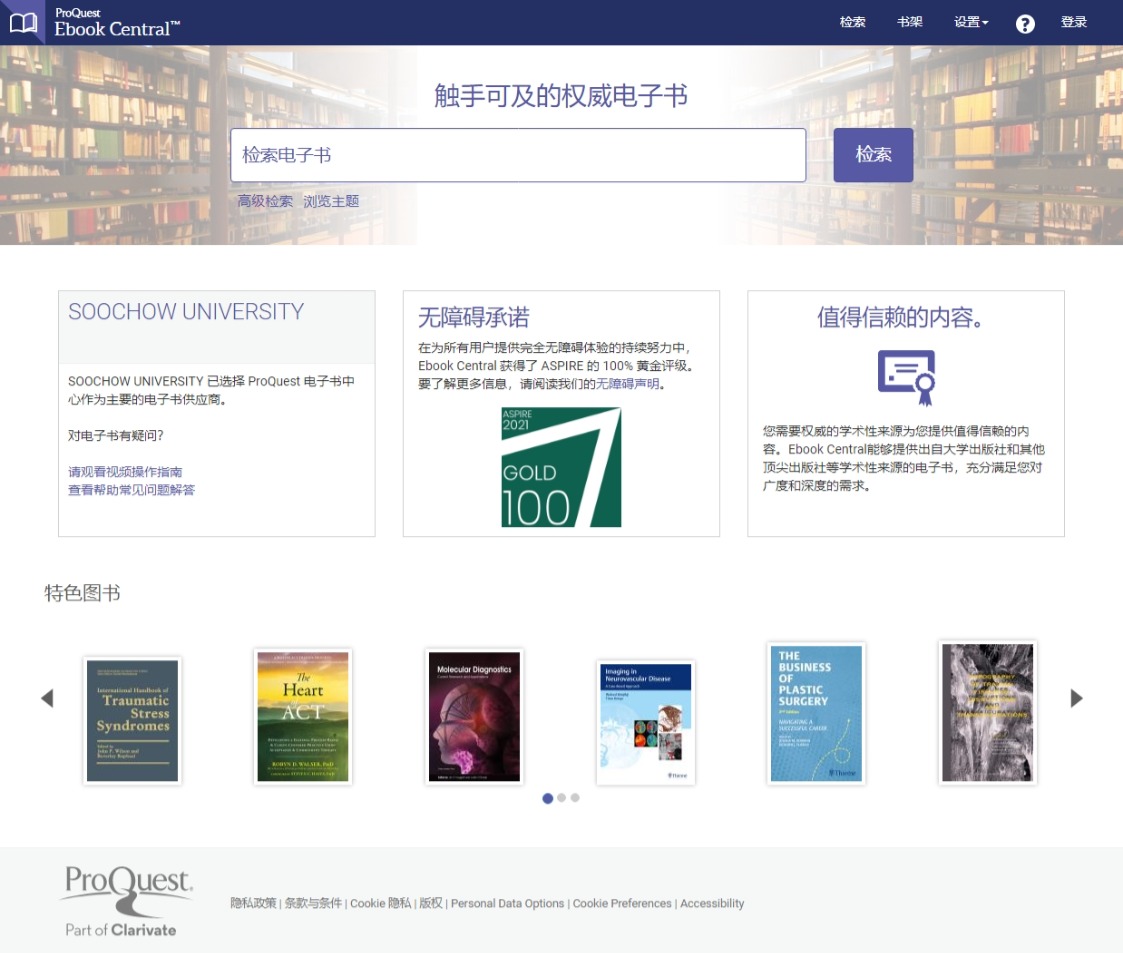
Task: Click the ASPIRE 2021 GOLD 100 badge
Action: (561, 466)
